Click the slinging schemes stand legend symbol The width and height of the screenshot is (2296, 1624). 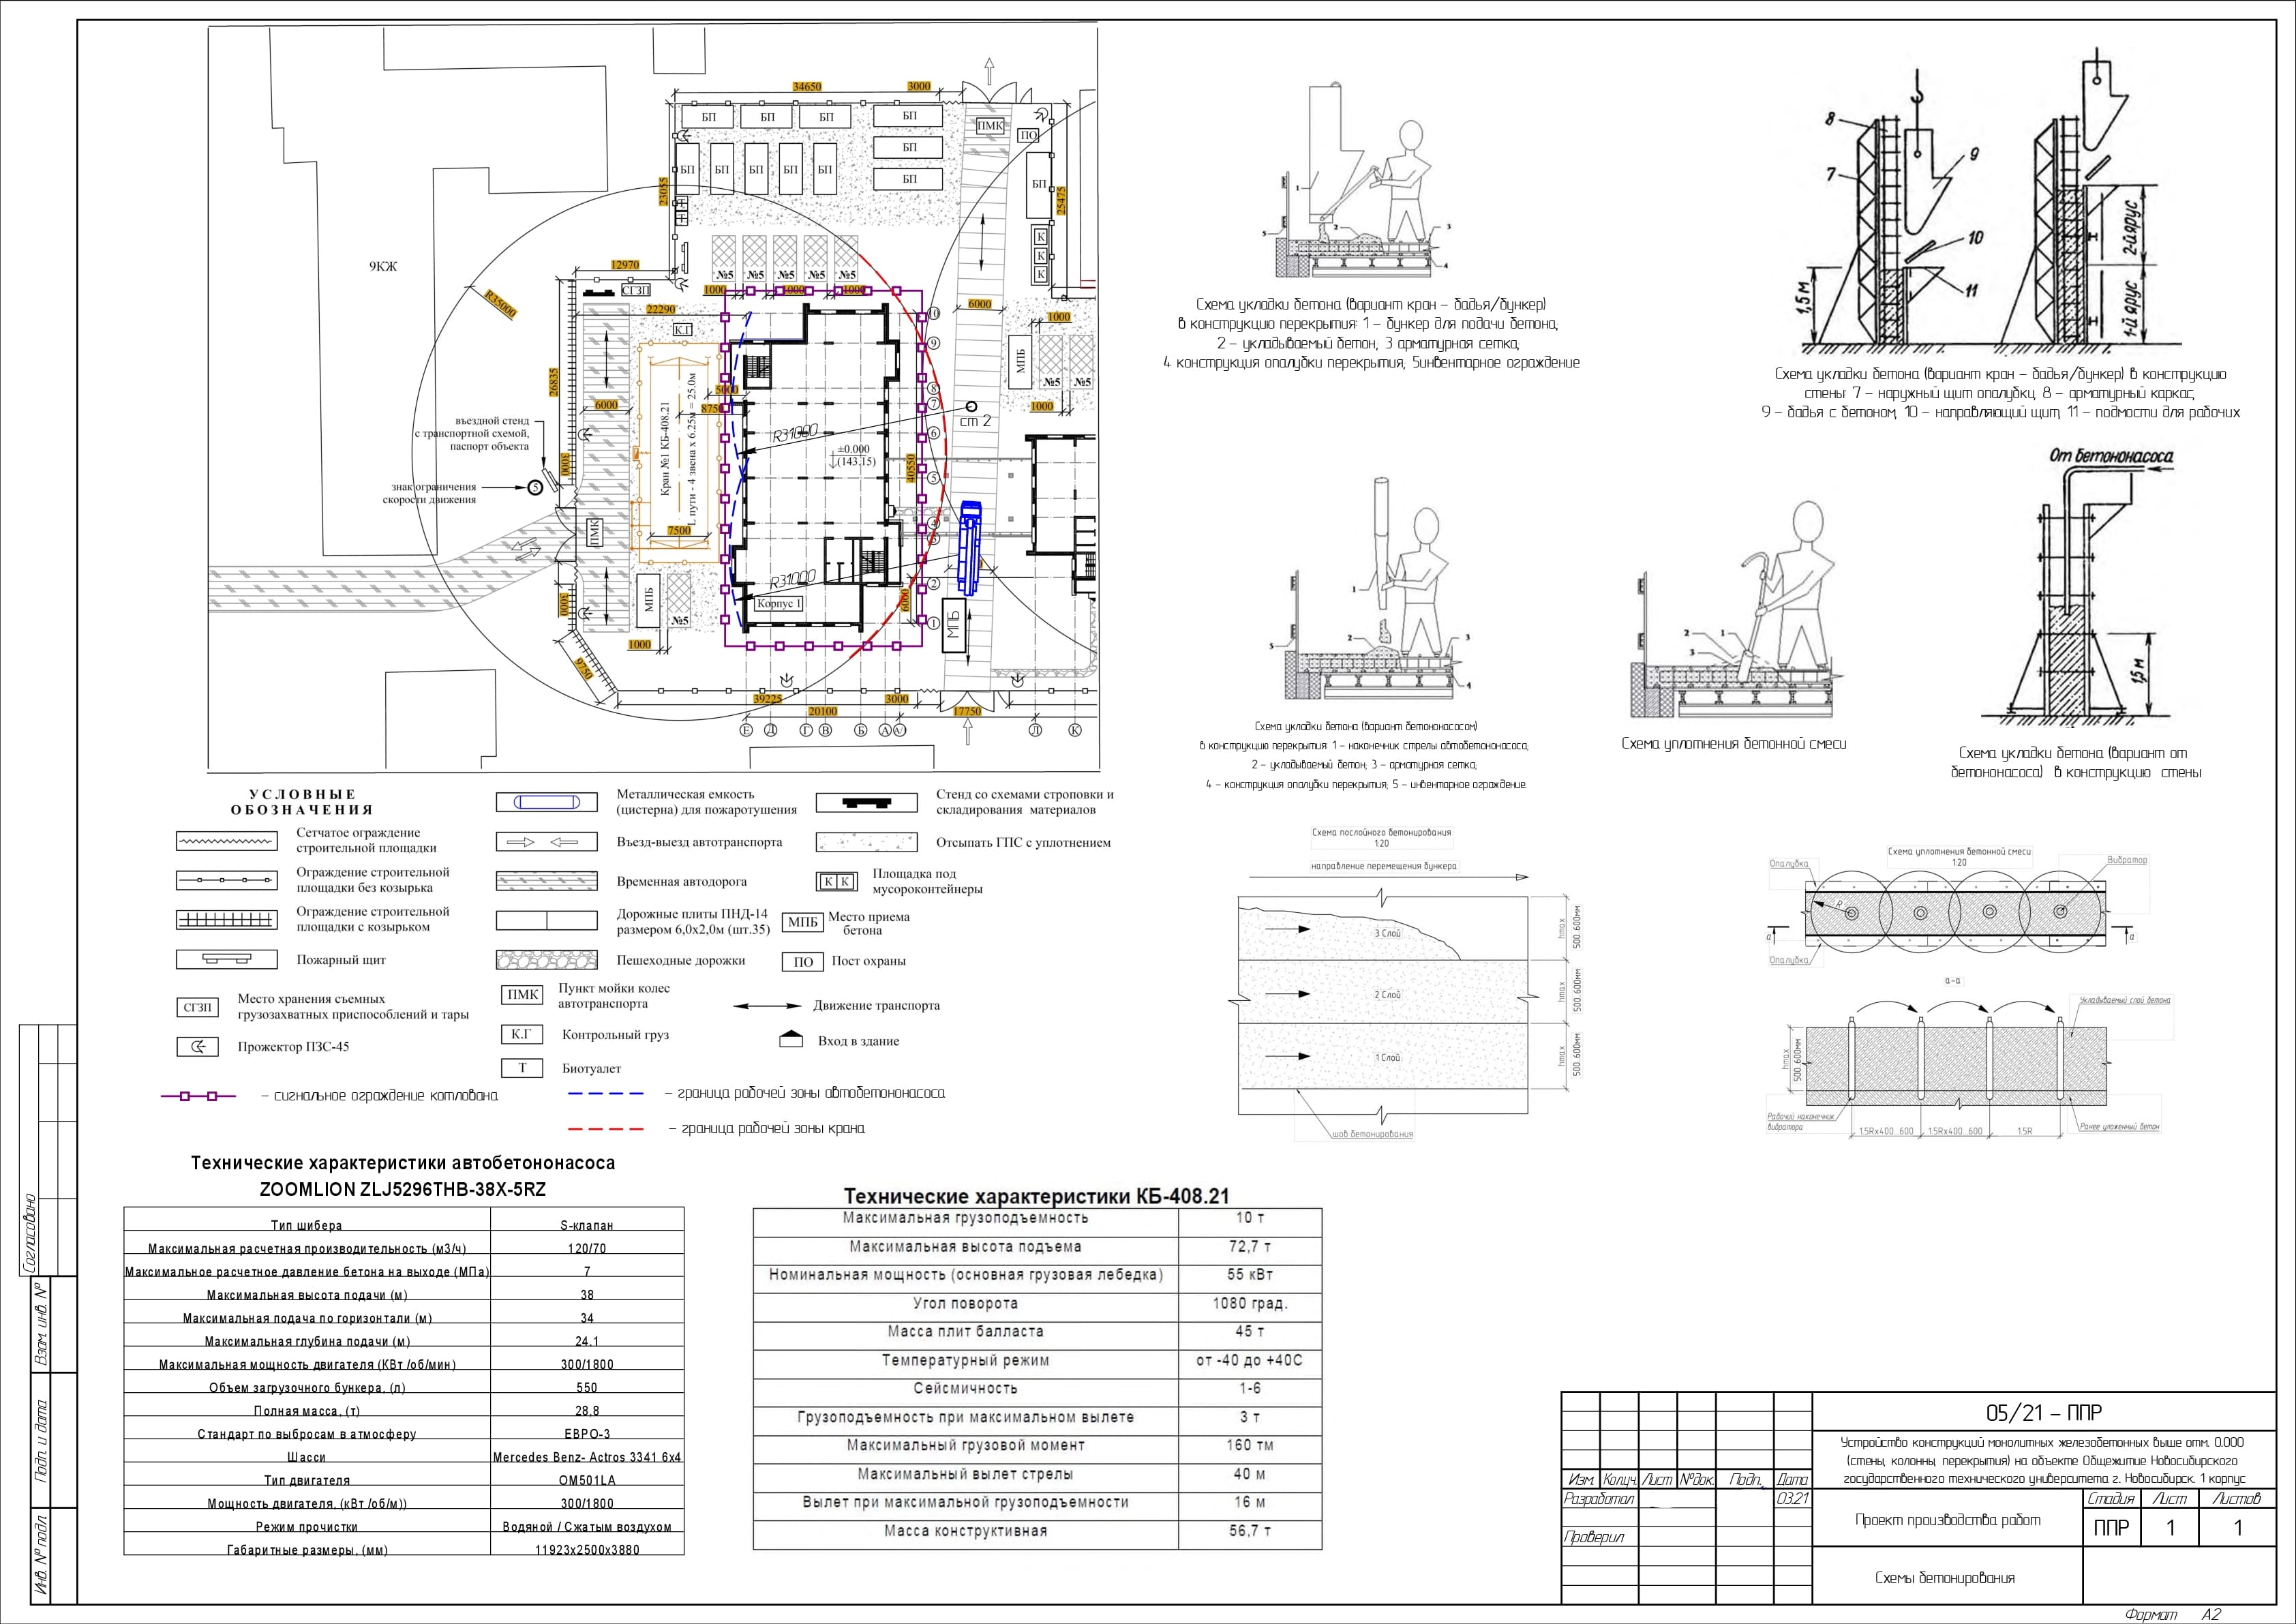pos(867,802)
